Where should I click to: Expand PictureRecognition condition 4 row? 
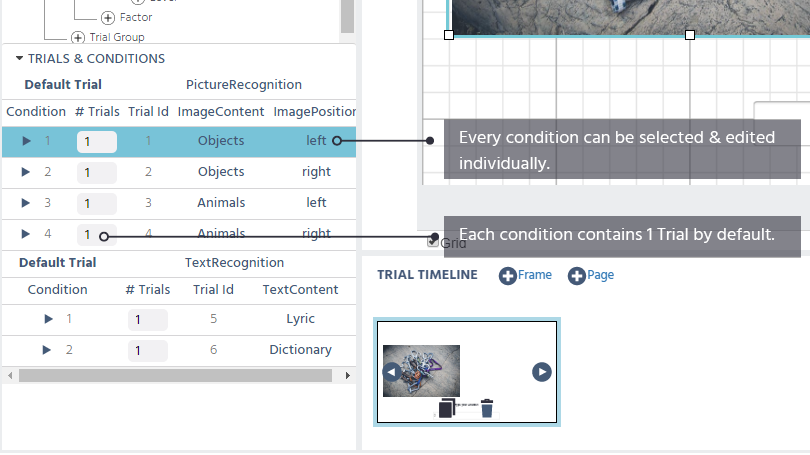(25, 233)
